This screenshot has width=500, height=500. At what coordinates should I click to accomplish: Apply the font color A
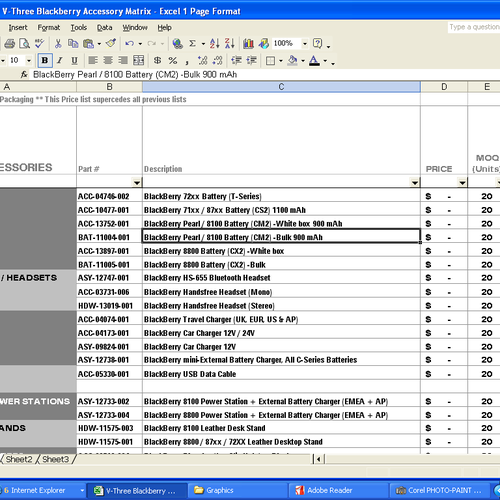pos(314,60)
